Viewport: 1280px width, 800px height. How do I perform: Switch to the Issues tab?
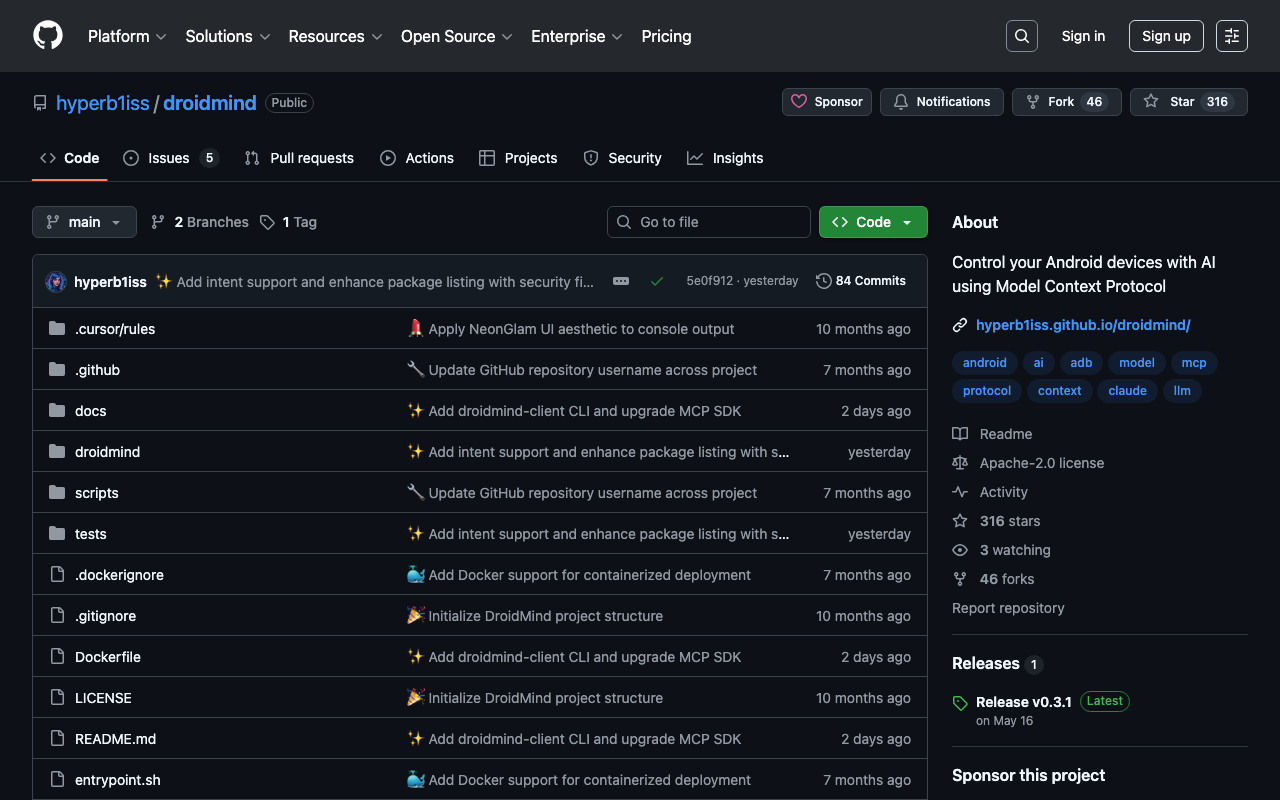point(169,158)
